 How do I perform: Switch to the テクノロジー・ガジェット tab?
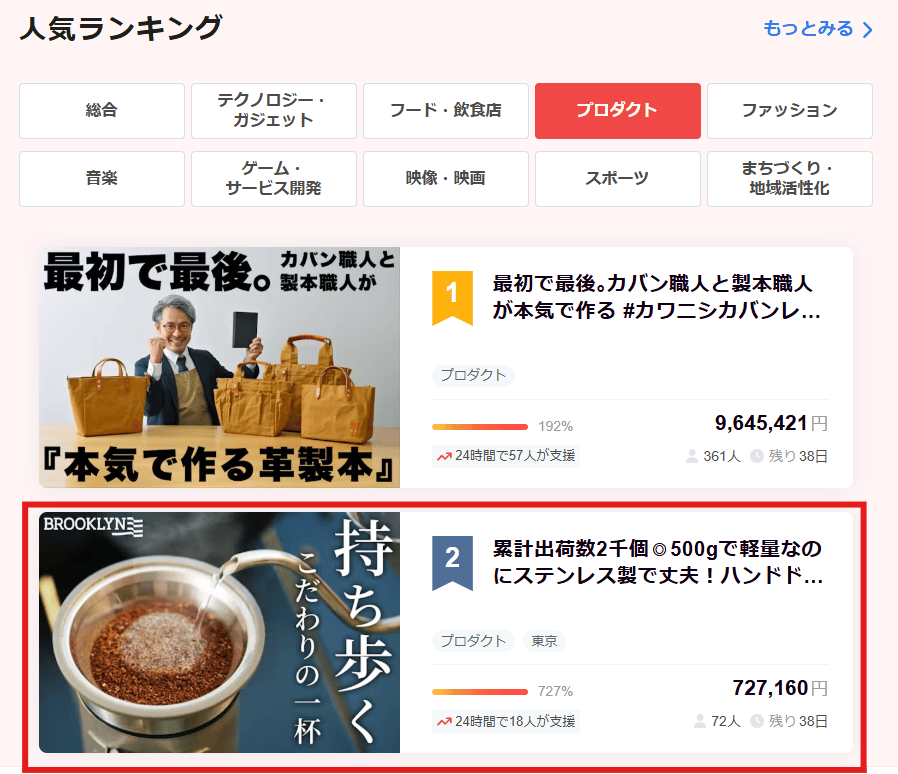pyautogui.click(x=274, y=111)
